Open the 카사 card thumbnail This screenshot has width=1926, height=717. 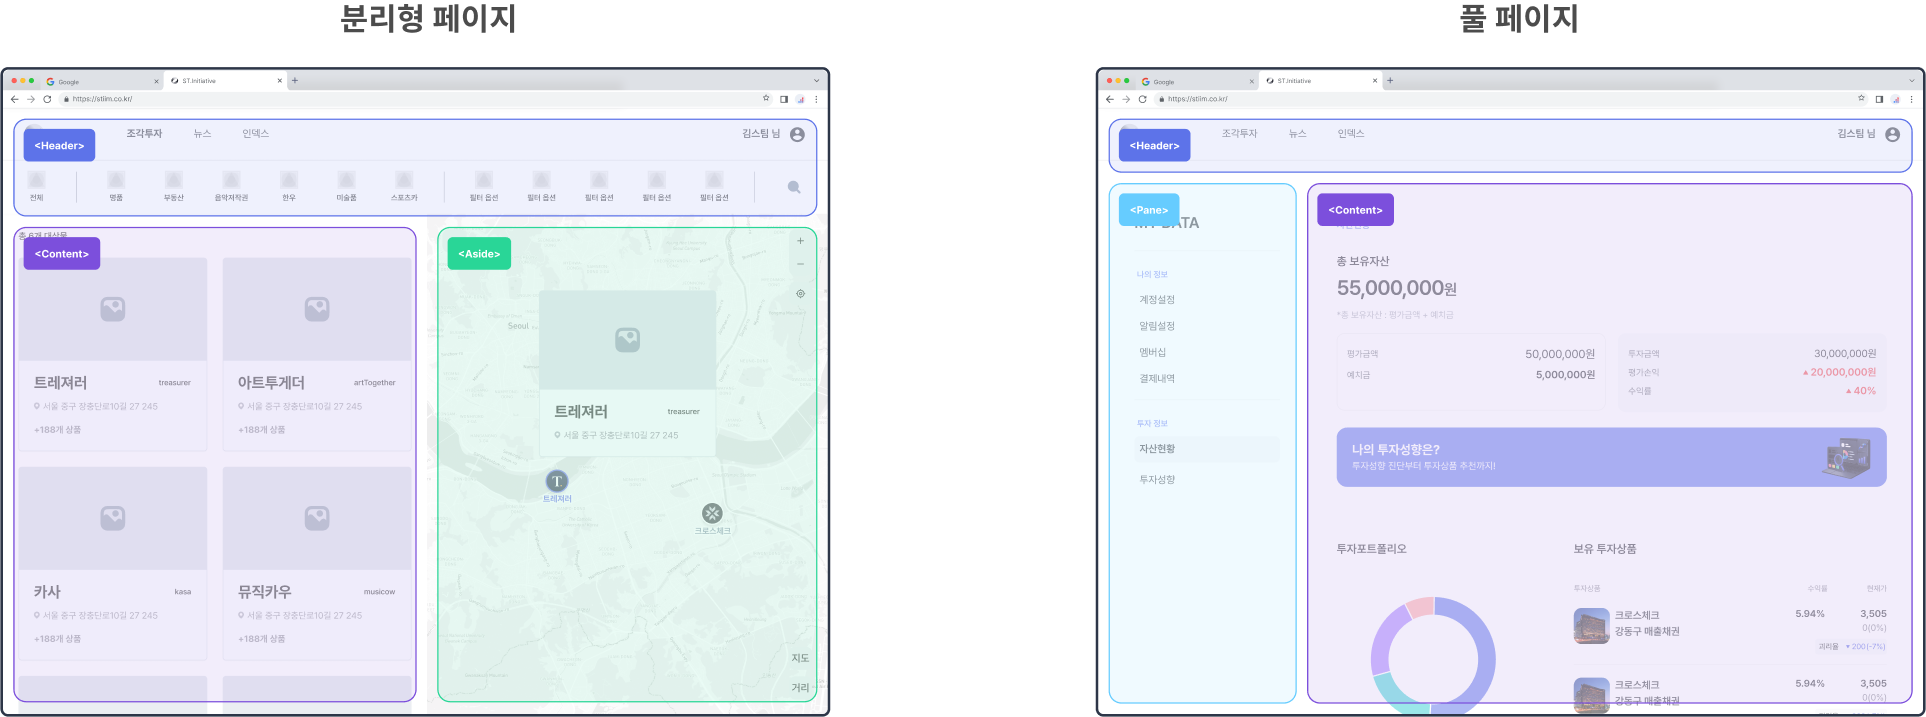pyautogui.click(x=113, y=518)
